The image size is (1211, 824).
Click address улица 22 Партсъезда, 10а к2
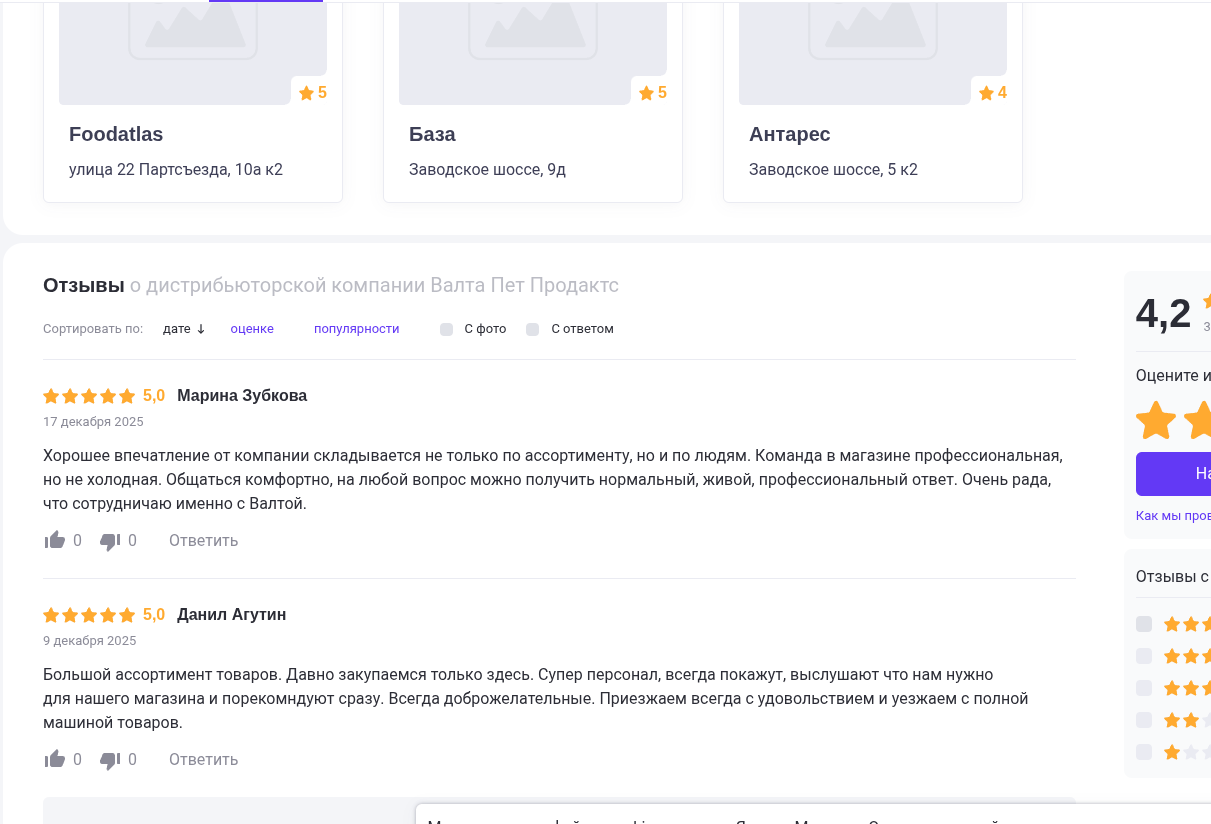[176, 170]
